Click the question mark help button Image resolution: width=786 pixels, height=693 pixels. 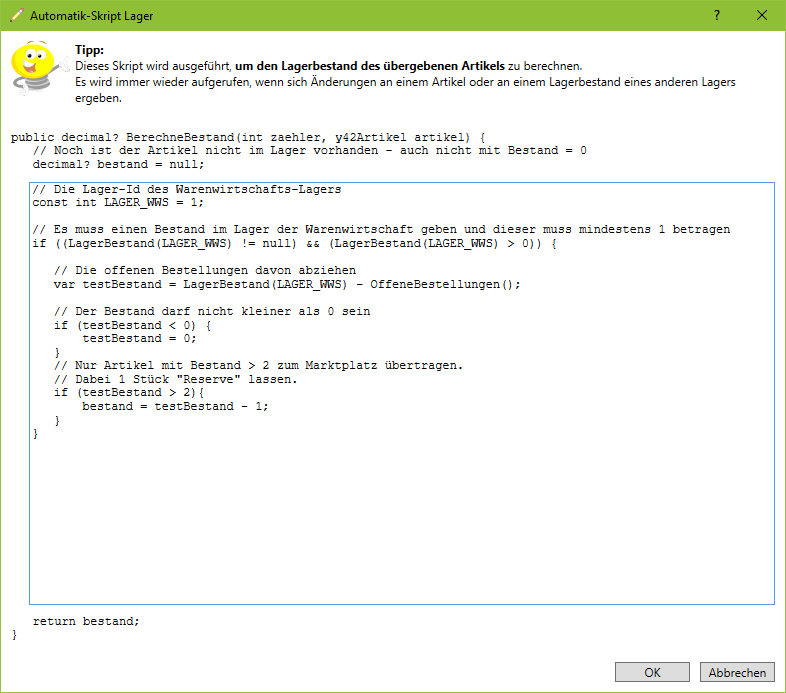click(717, 16)
